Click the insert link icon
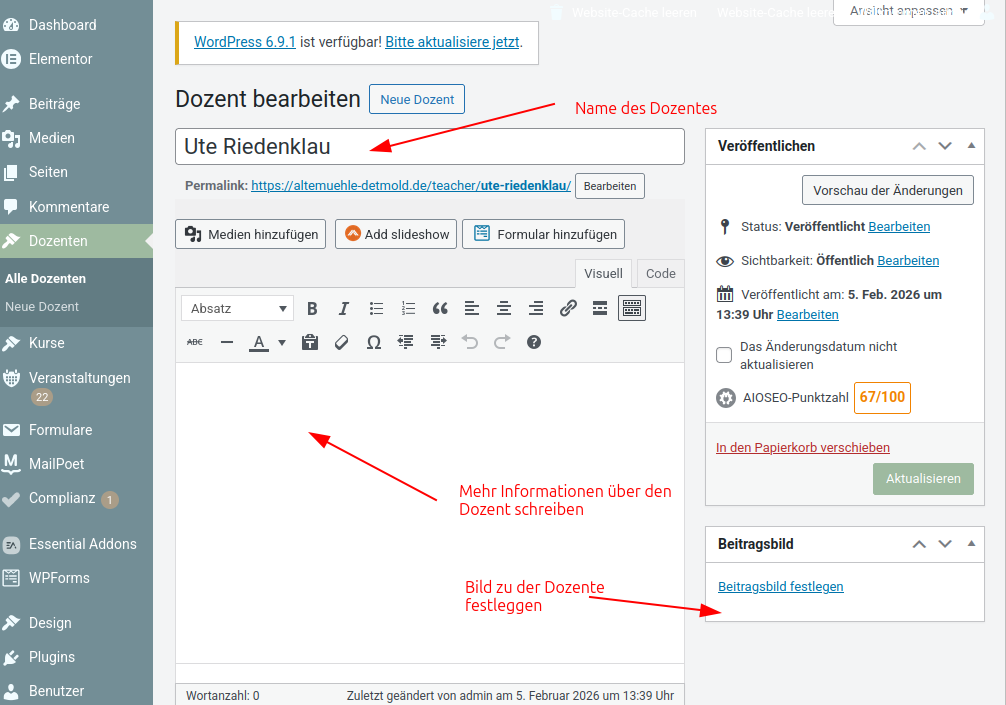 click(x=568, y=309)
